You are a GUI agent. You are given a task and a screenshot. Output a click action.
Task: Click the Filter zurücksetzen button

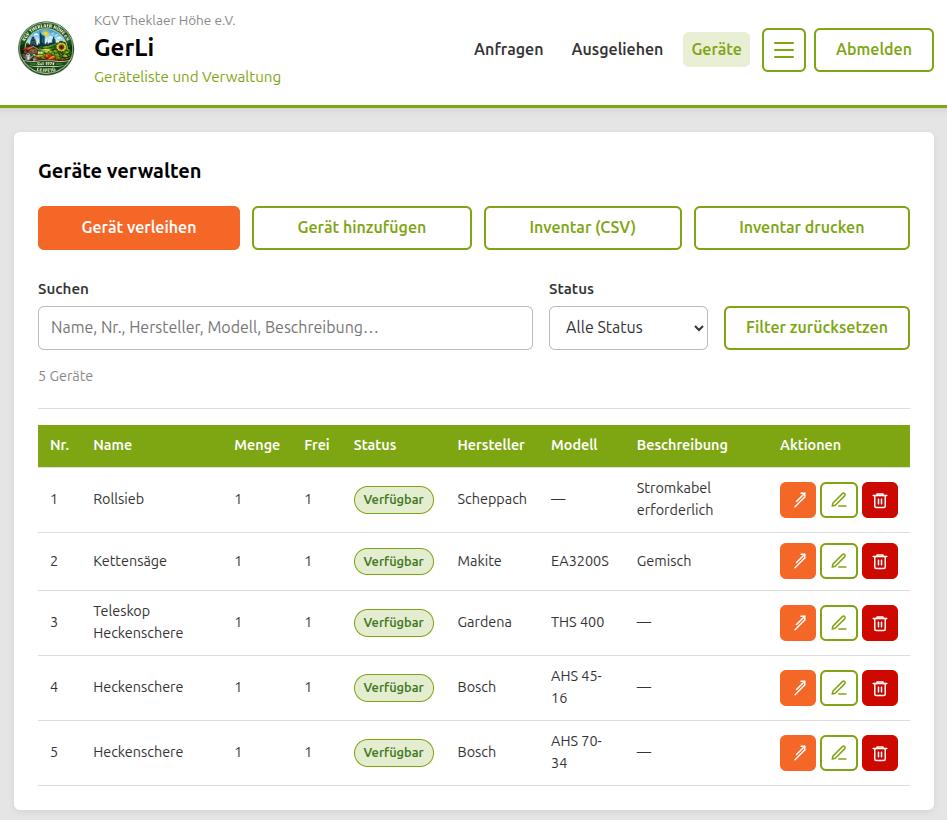click(x=817, y=328)
